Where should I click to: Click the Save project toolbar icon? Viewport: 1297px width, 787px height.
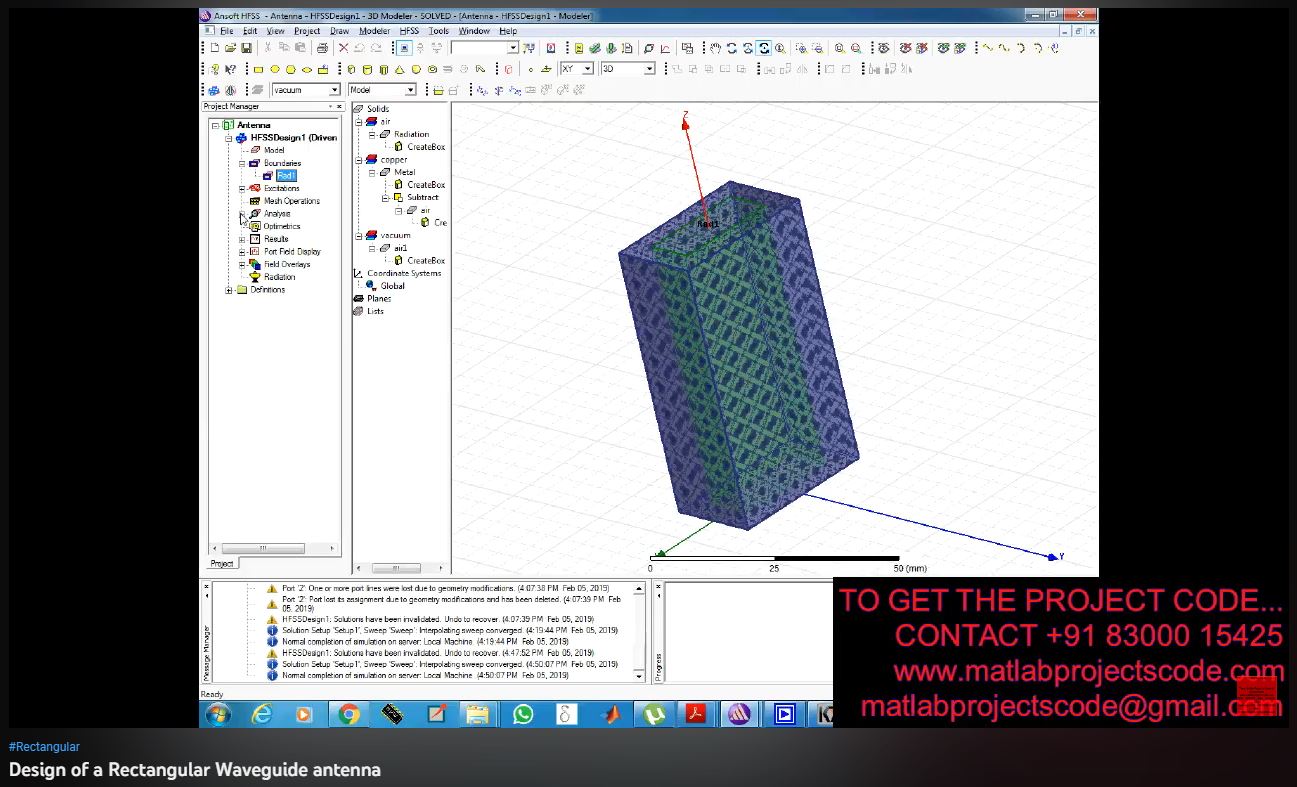point(246,48)
